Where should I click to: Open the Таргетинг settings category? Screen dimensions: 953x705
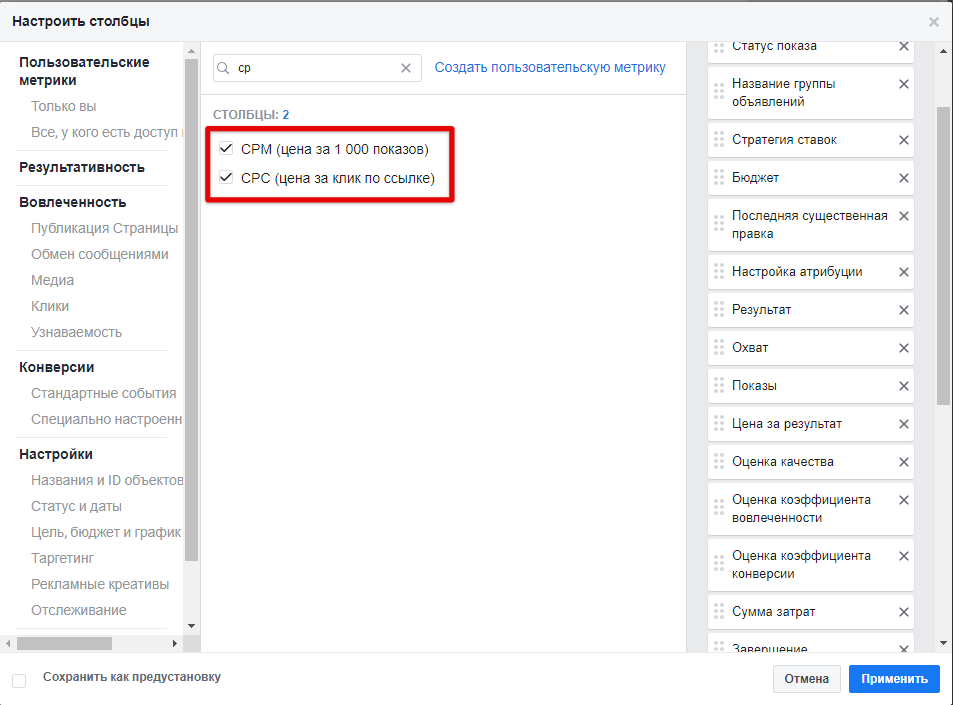(x=63, y=558)
